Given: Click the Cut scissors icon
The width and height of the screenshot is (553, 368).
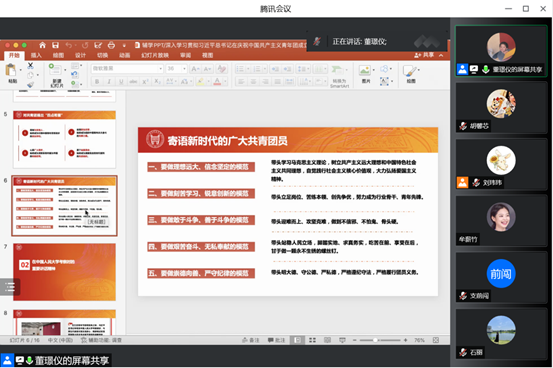Looking at the screenshot, I should coord(30,65).
